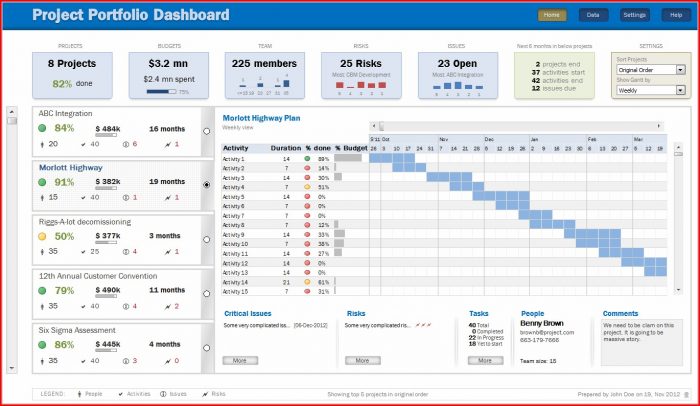This screenshot has width=700, height=406.
Task: Switch to the Data tab
Action: coord(593,15)
